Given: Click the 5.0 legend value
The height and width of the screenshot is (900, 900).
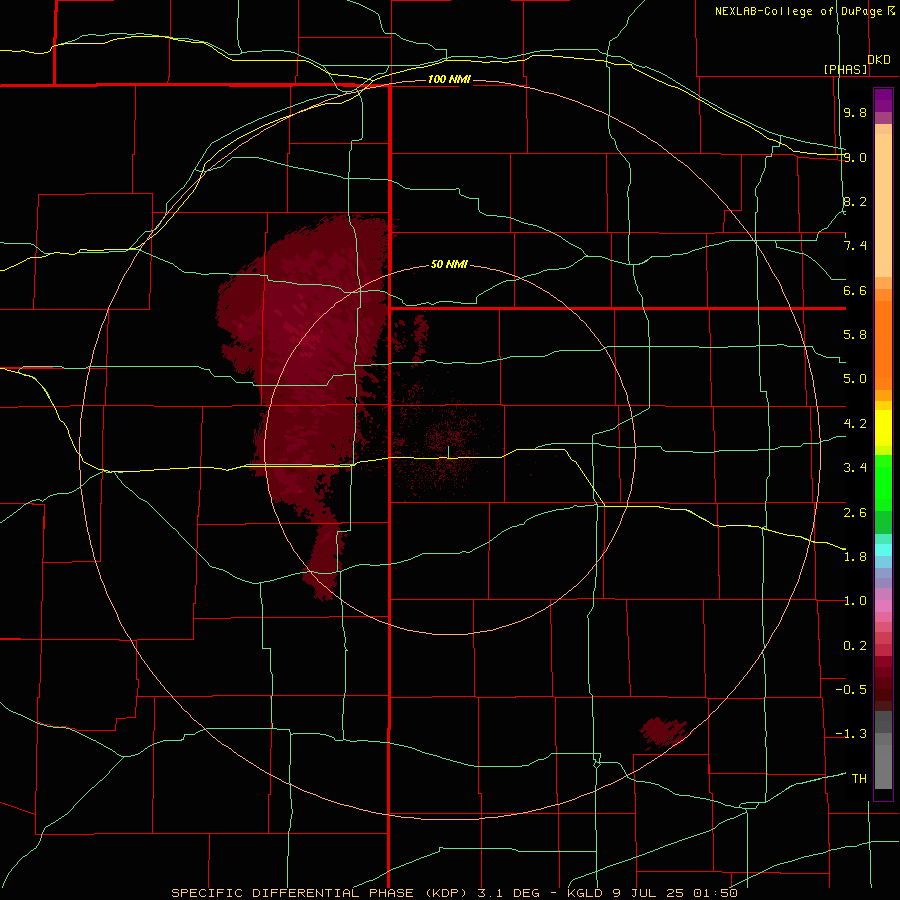Looking at the screenshot, I should pyautogui.click(x=855, y=379).
